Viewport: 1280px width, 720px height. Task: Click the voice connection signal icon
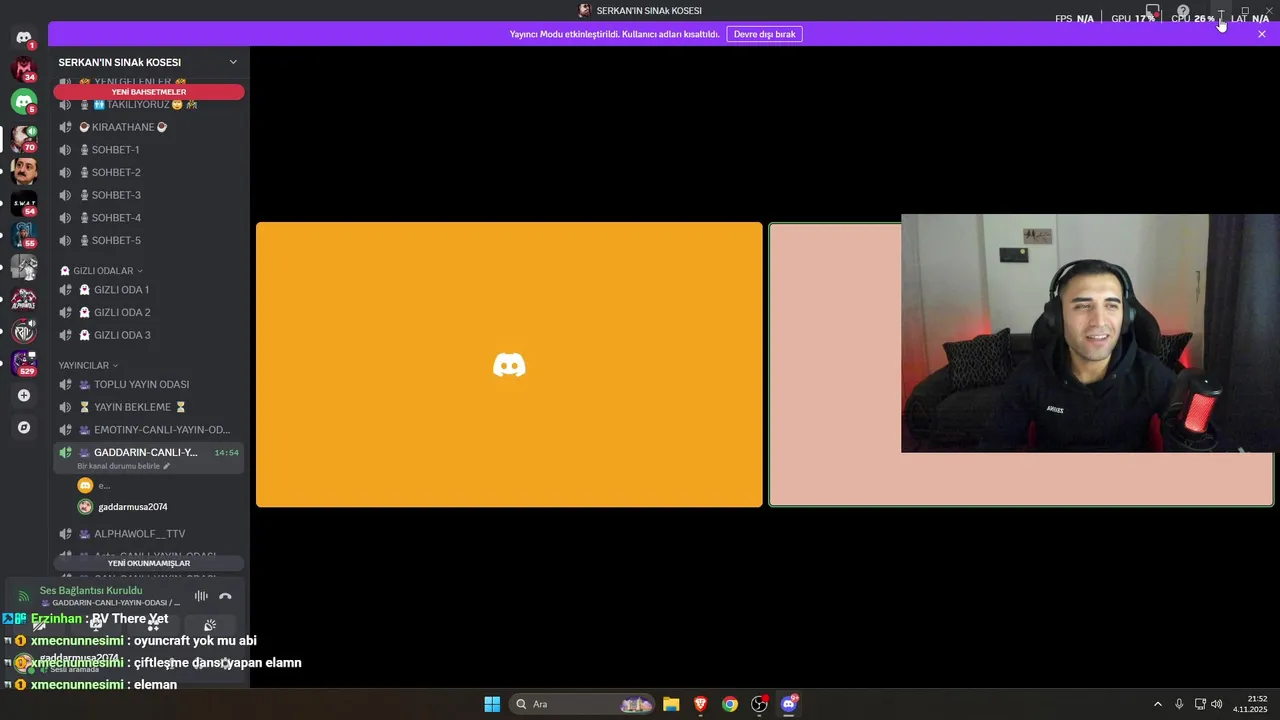(x=23, y=596)
